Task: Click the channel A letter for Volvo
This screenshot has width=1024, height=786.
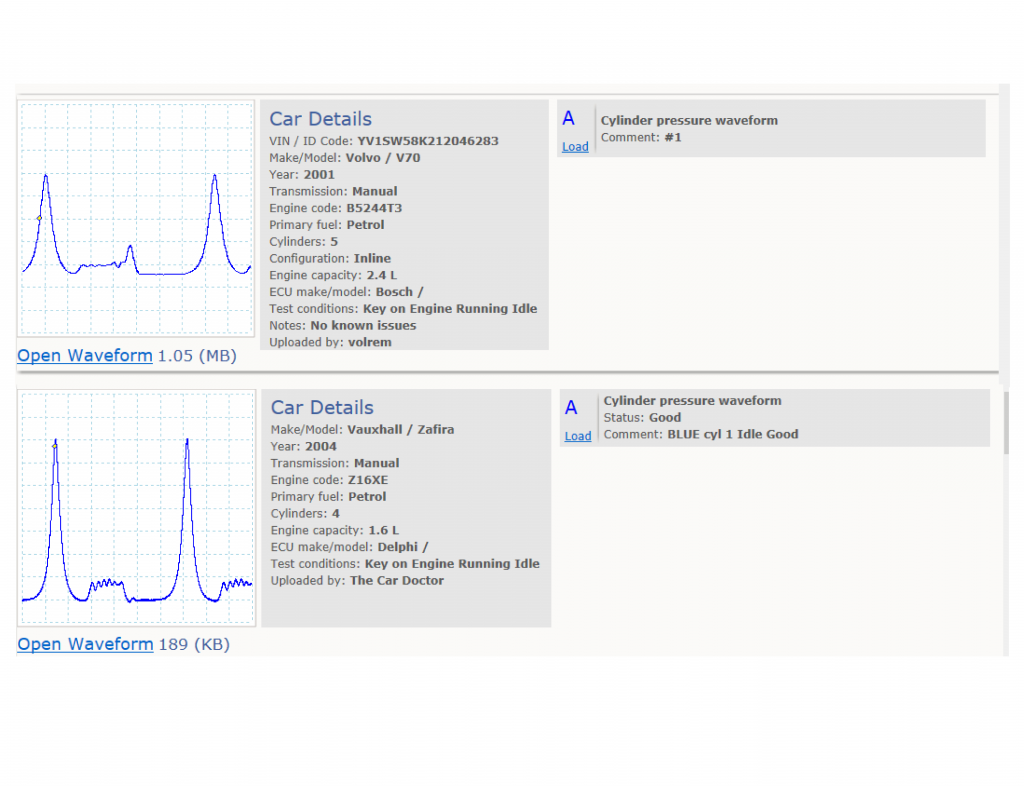Action: pos(569,118)
